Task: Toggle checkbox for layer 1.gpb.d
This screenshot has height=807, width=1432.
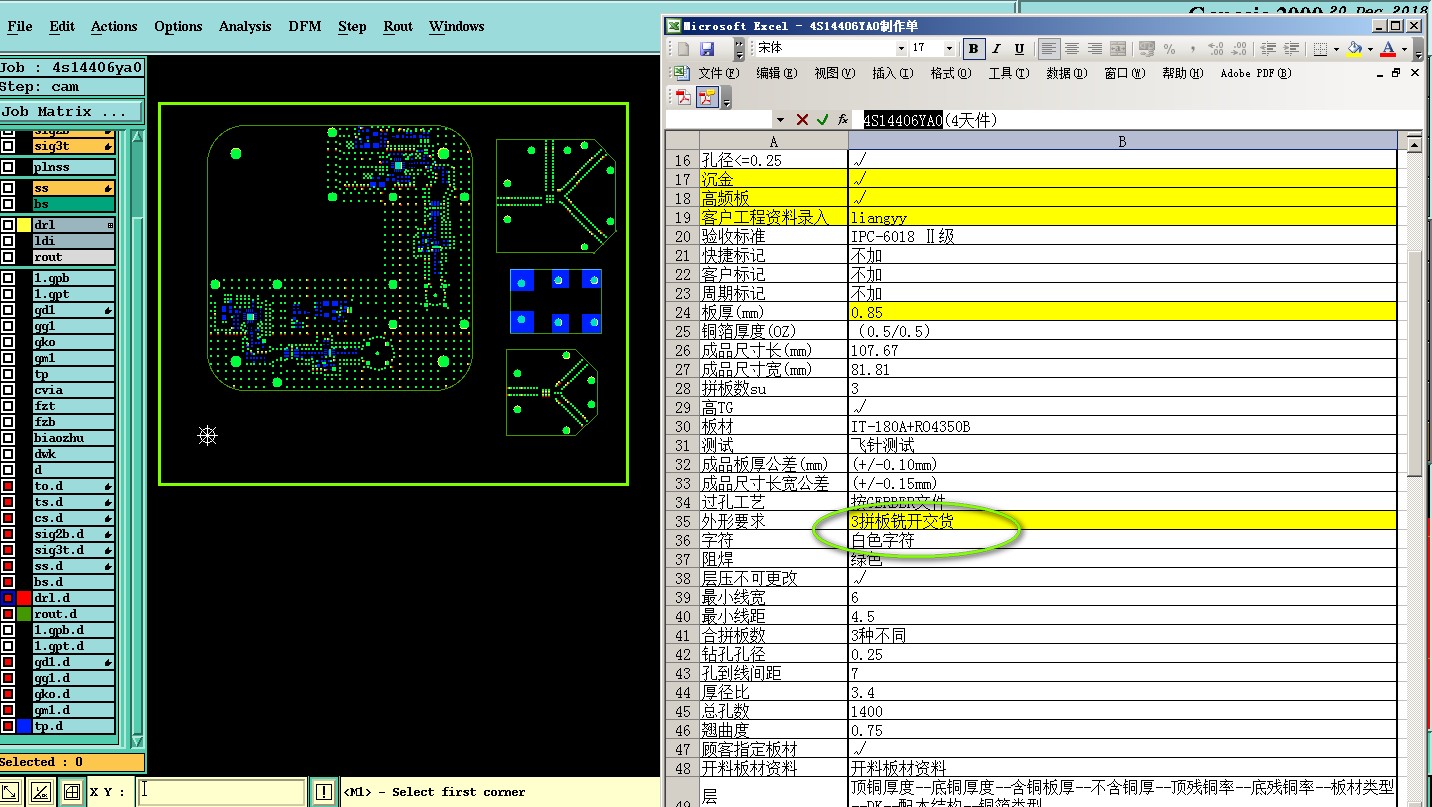Action: (x=8, y=630)
